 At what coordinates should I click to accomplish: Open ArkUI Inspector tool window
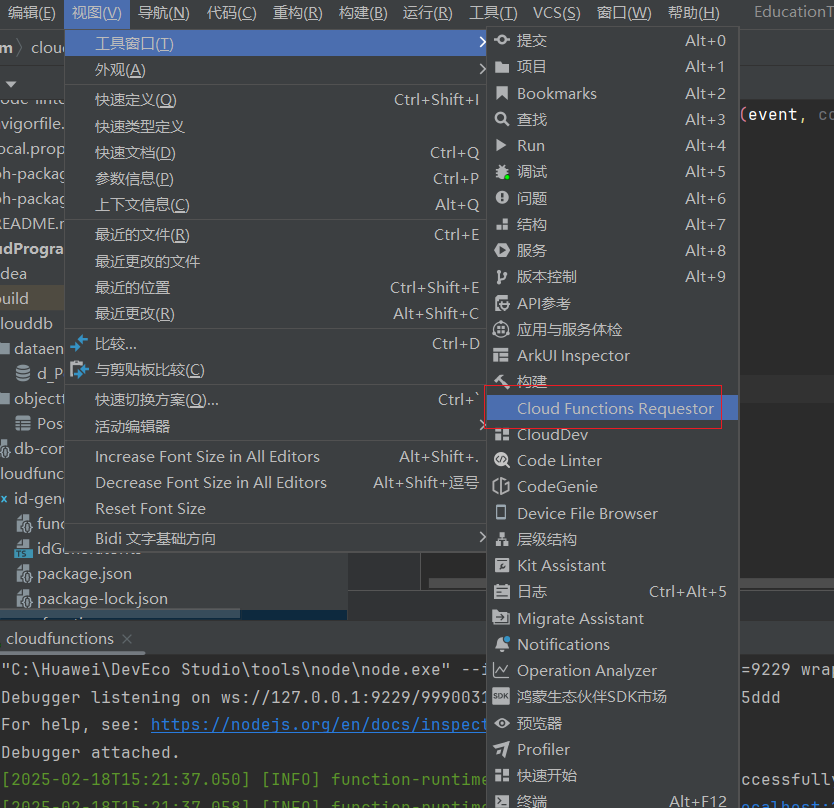click(612, 355)
